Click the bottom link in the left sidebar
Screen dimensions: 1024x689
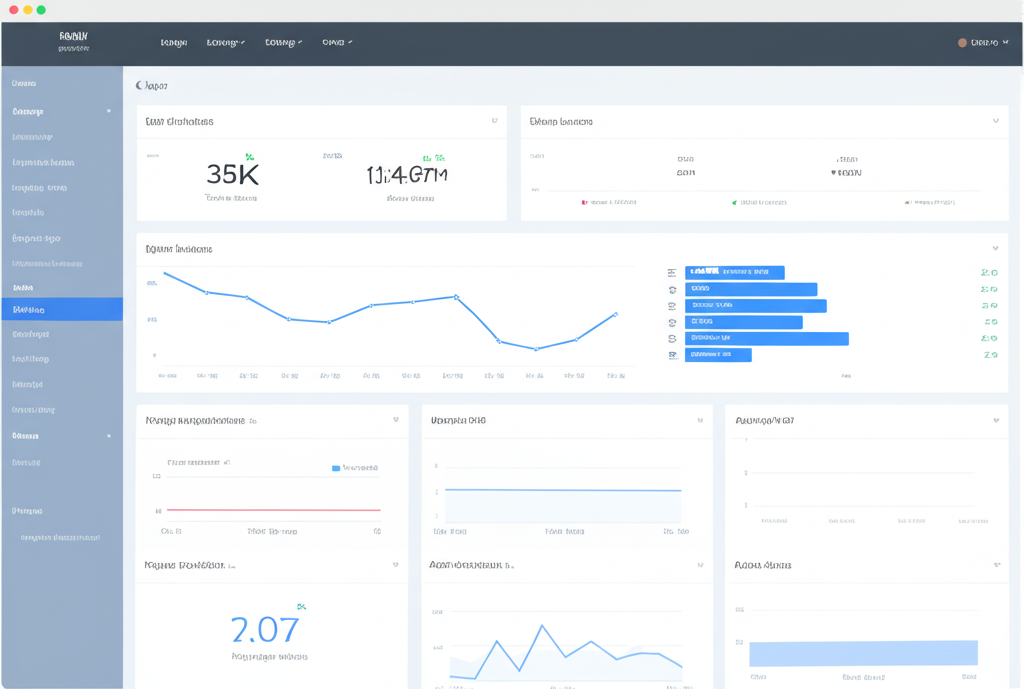[60, 536]
